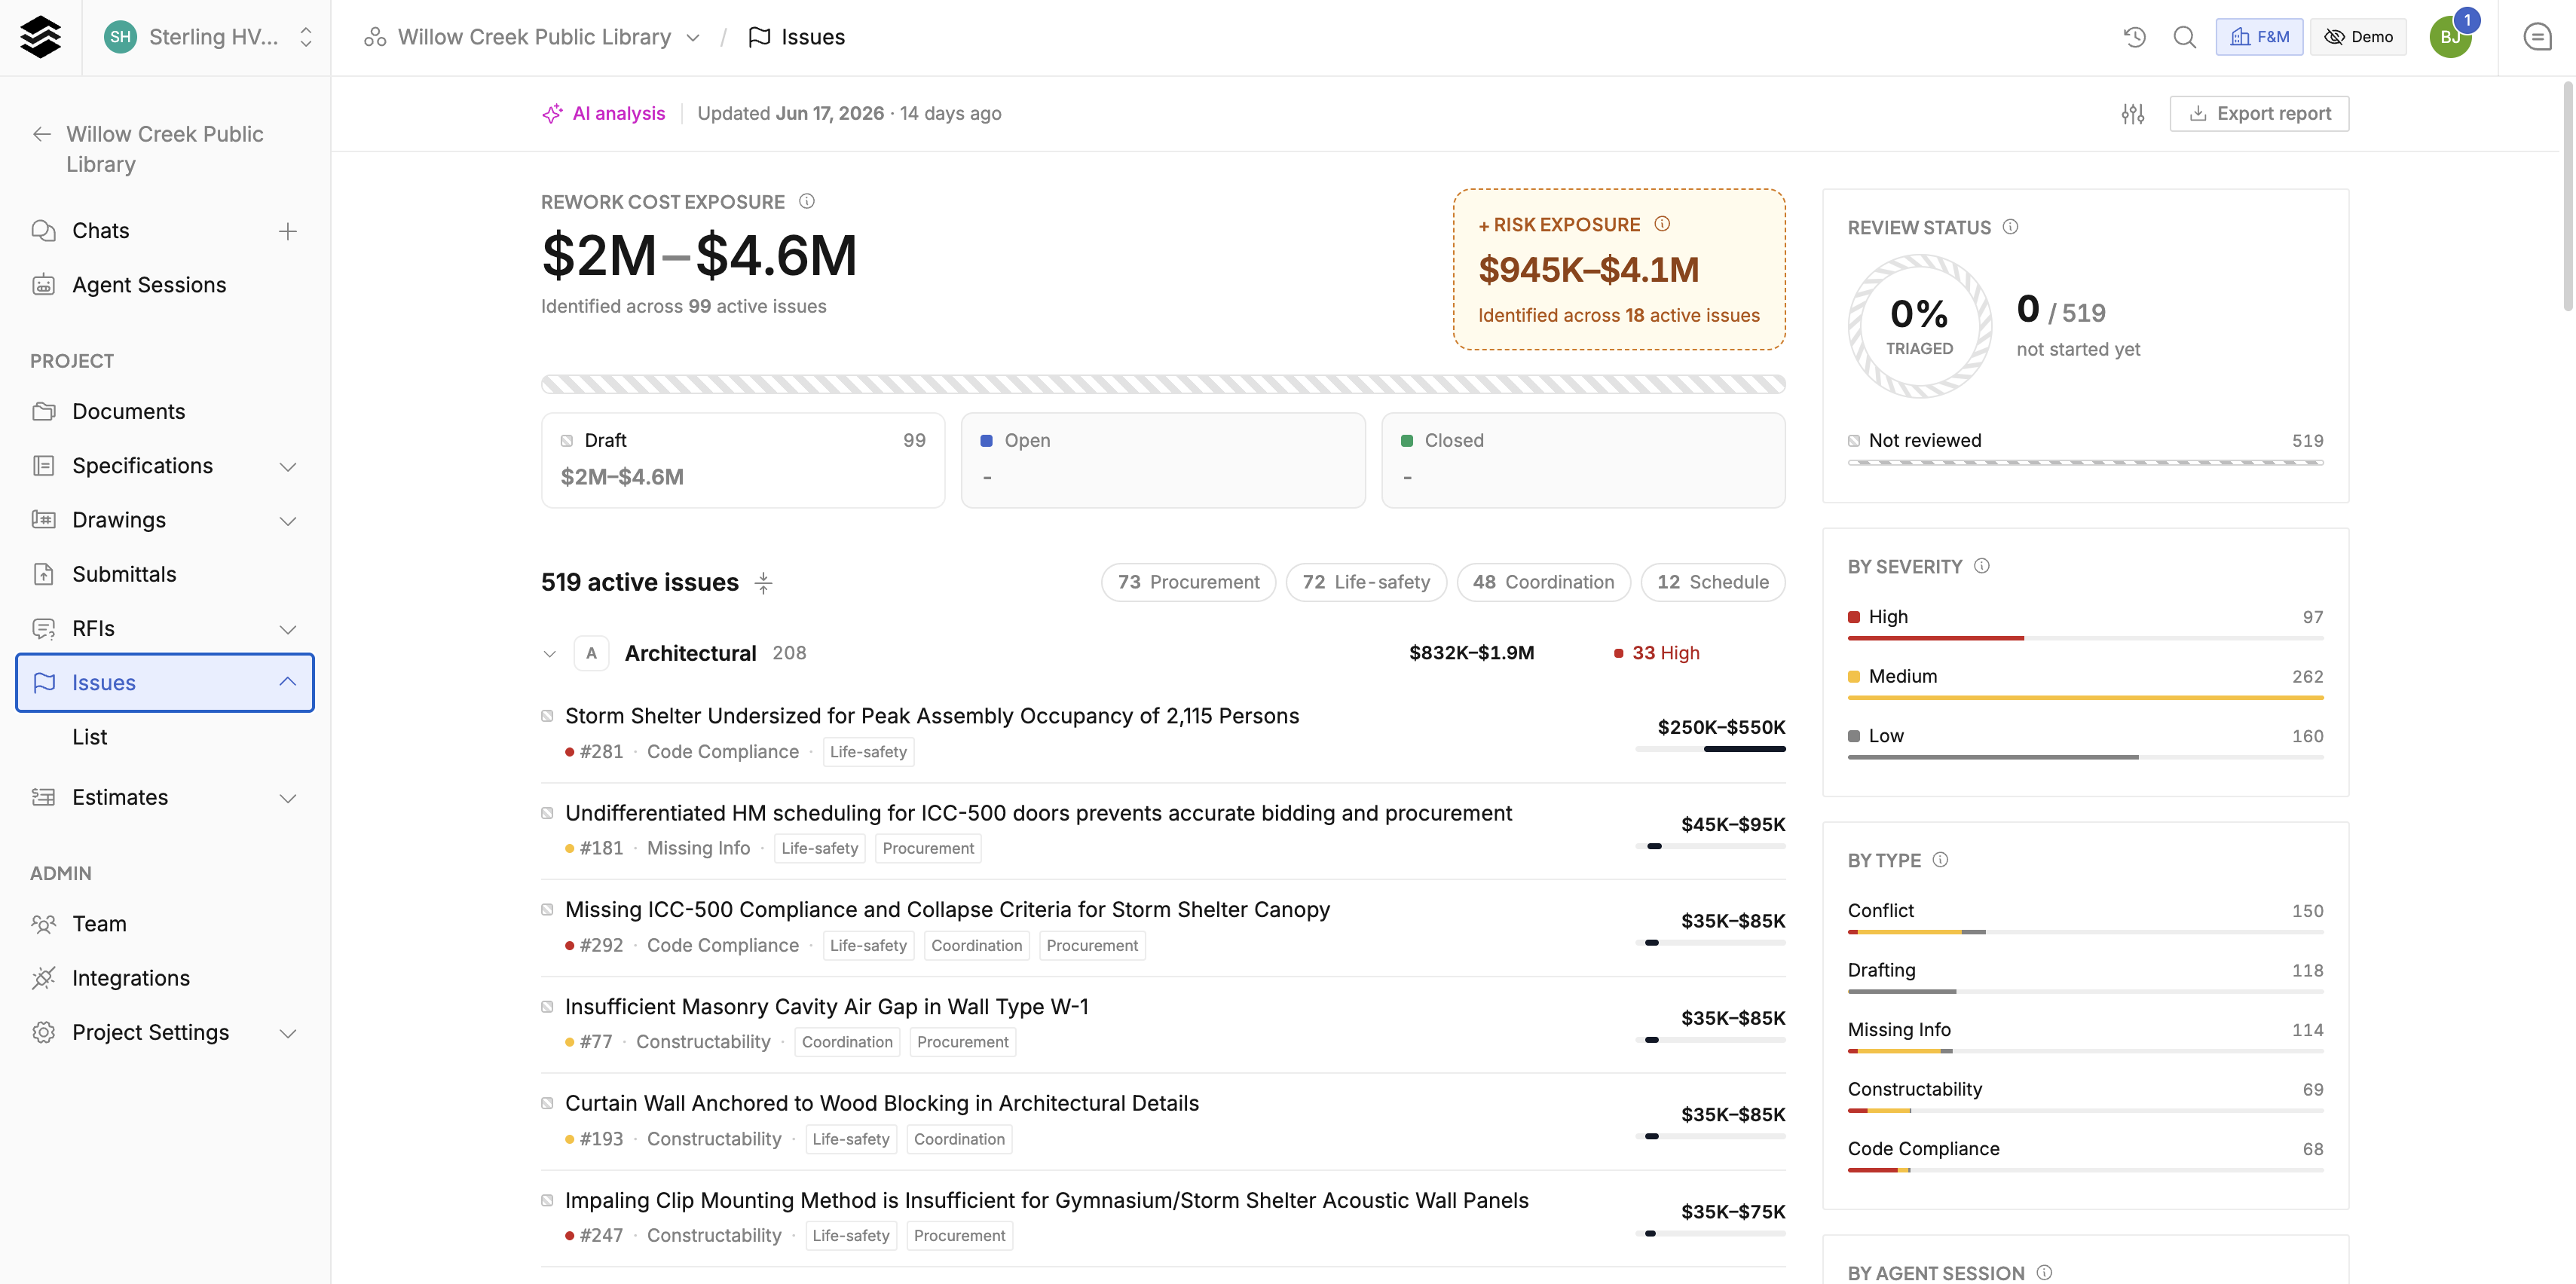Image resolution: width=2576 pixels, height=1284 pixels.
Task: Click the Rework Cost Exposure info icon
Action: click(807, 201)
